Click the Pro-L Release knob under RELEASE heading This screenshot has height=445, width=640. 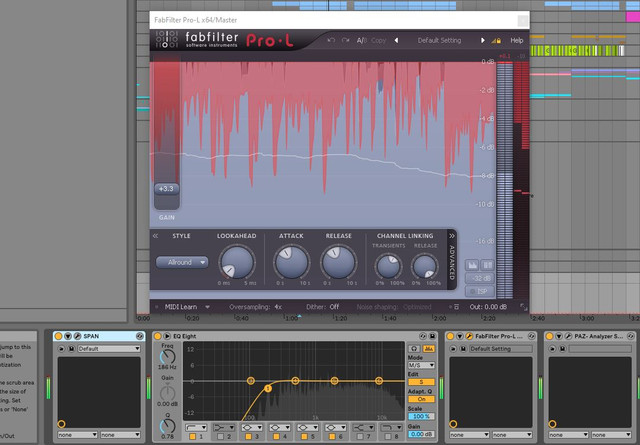pyautogui.click(x=338, y=263)
